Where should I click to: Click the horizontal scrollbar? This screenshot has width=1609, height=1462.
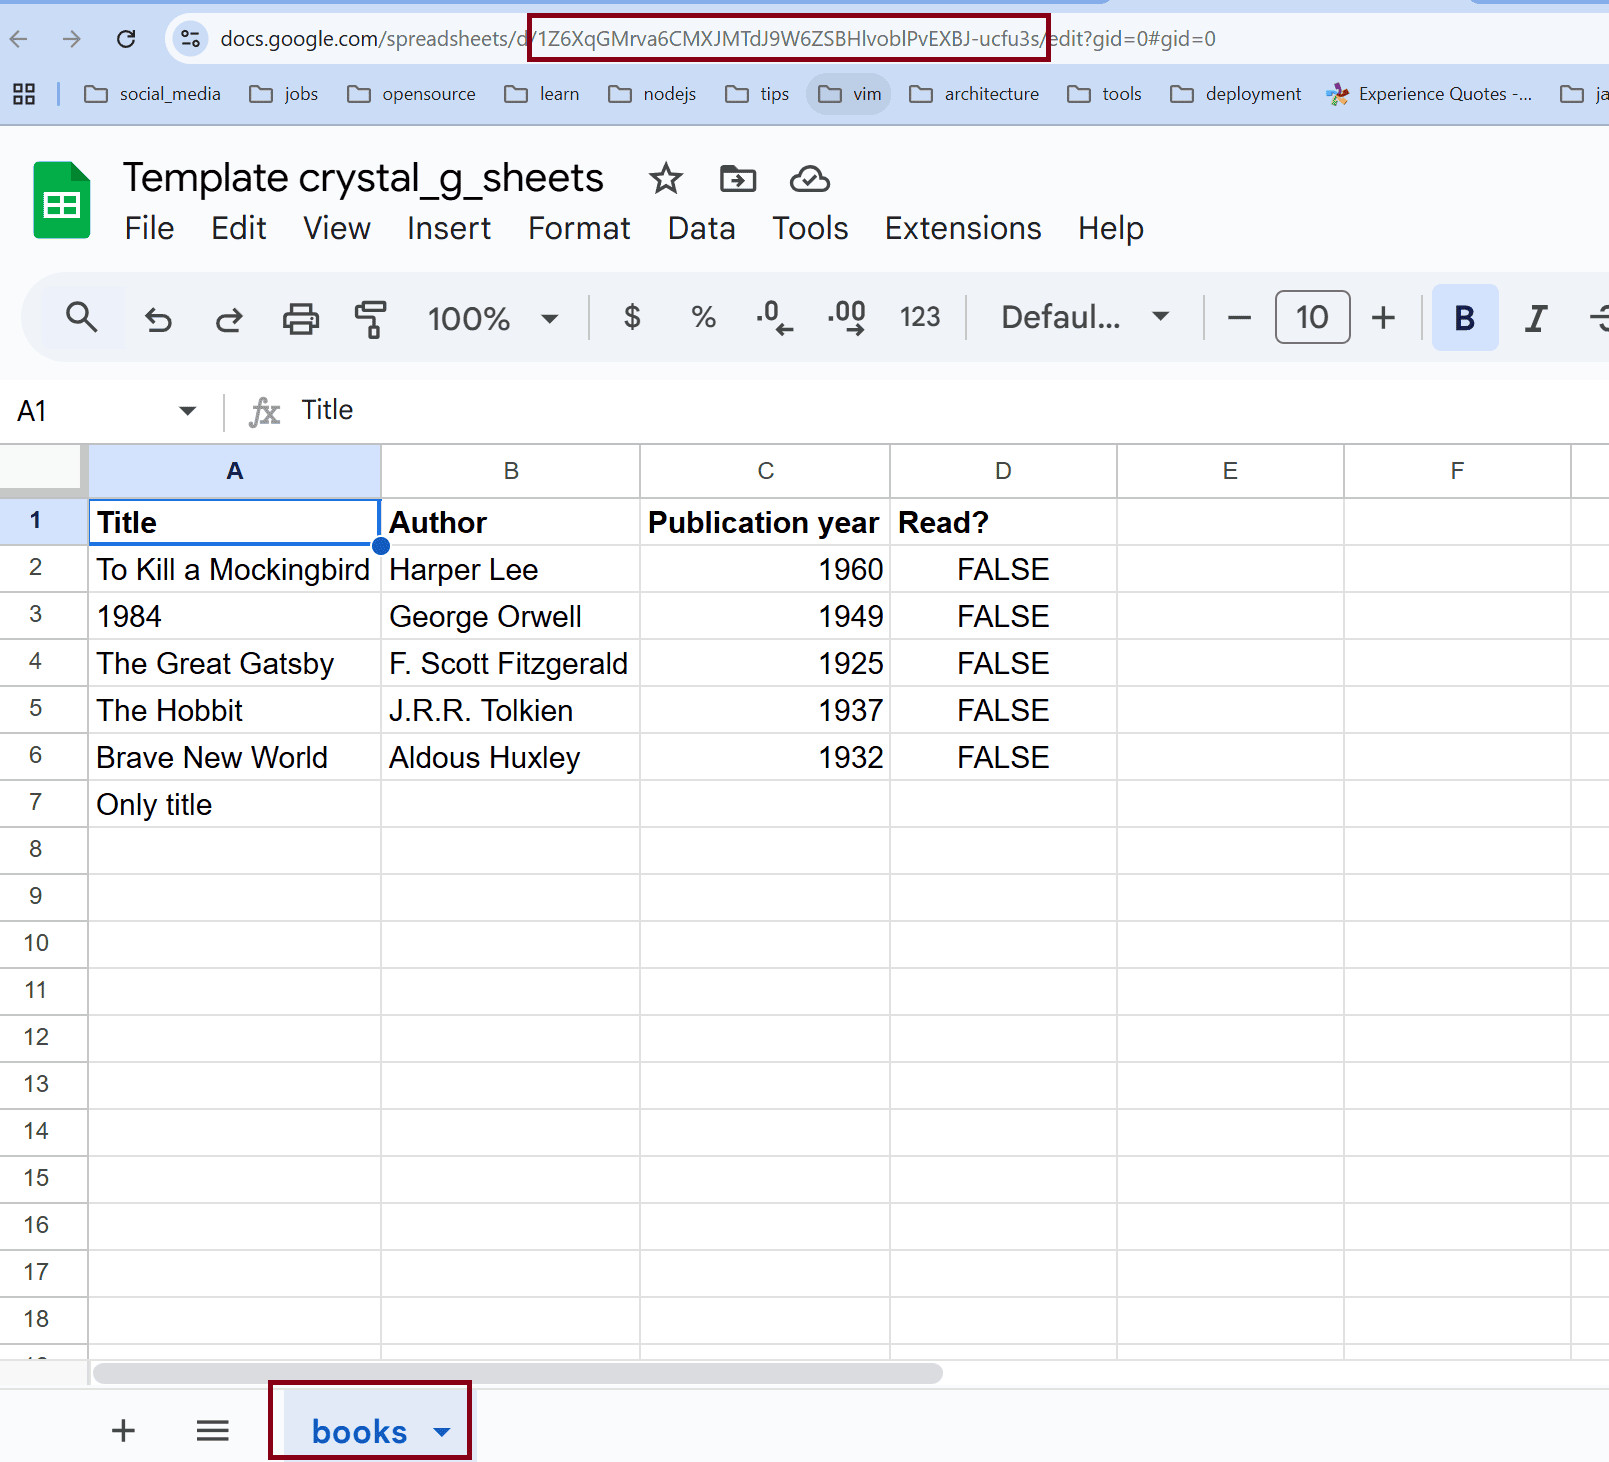pos(518,1374)
